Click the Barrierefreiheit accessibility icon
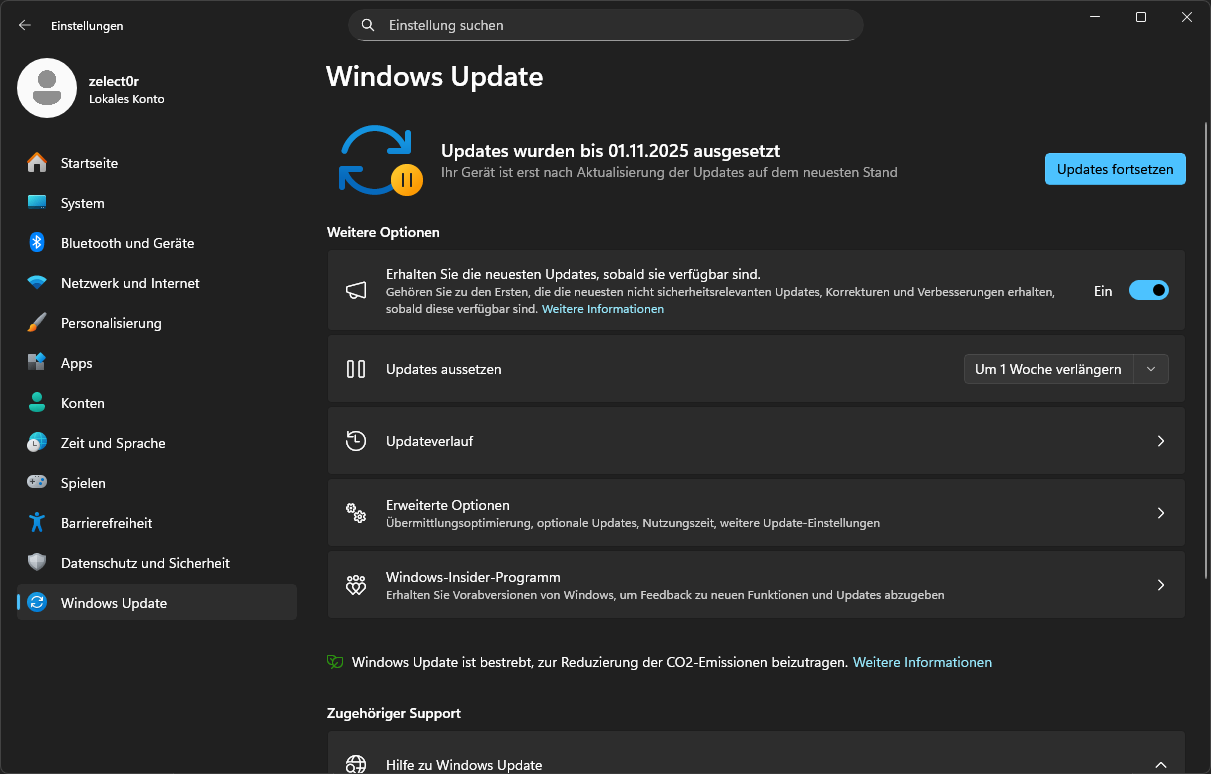 (37, 523)
